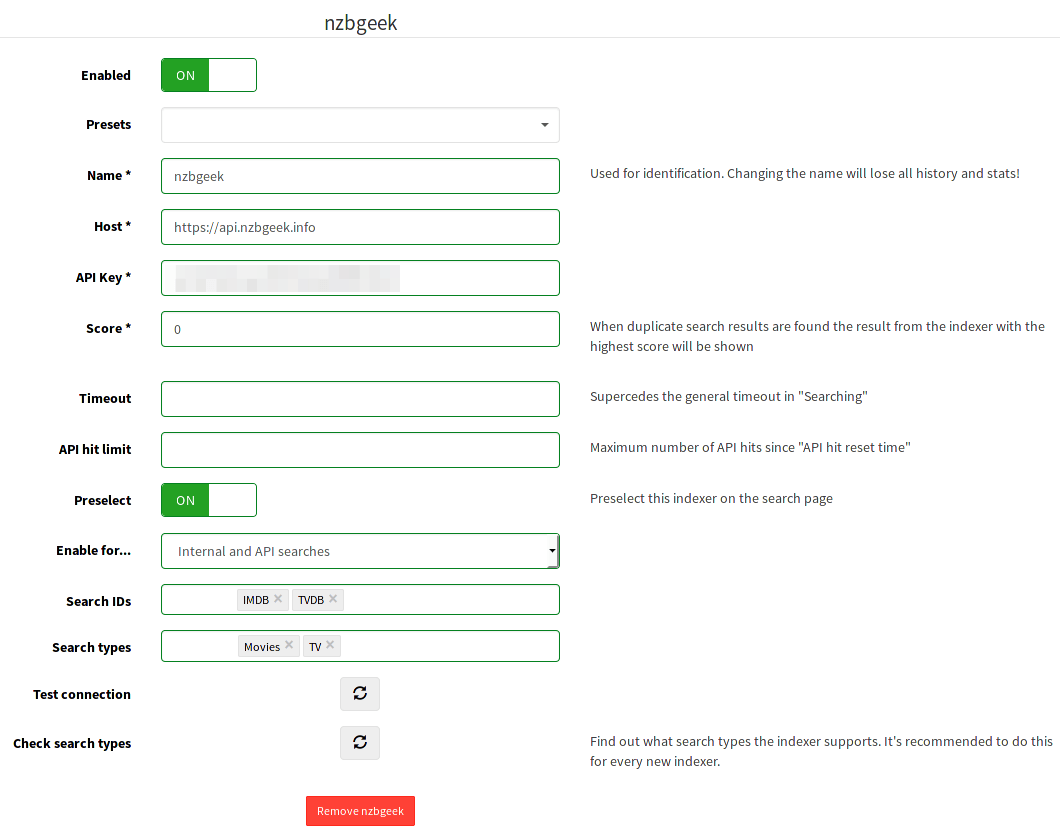Toggle the Enabled switch off
Viewport: 1061px width, 830px height.
[209, 75]
